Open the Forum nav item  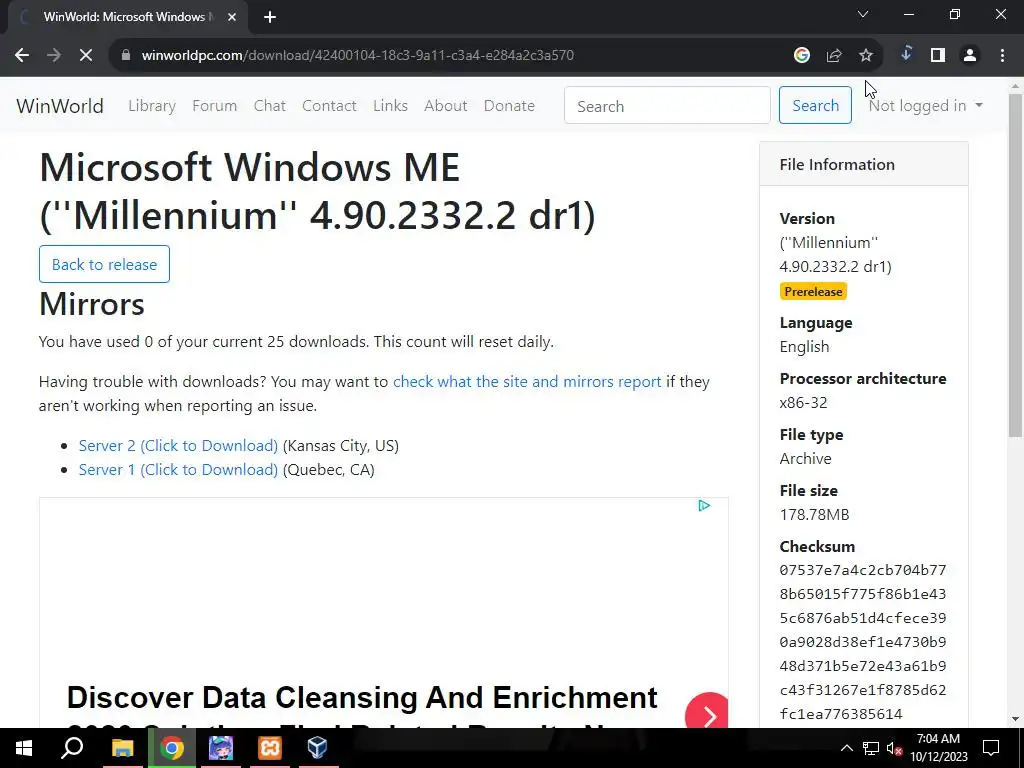point(214,106)
